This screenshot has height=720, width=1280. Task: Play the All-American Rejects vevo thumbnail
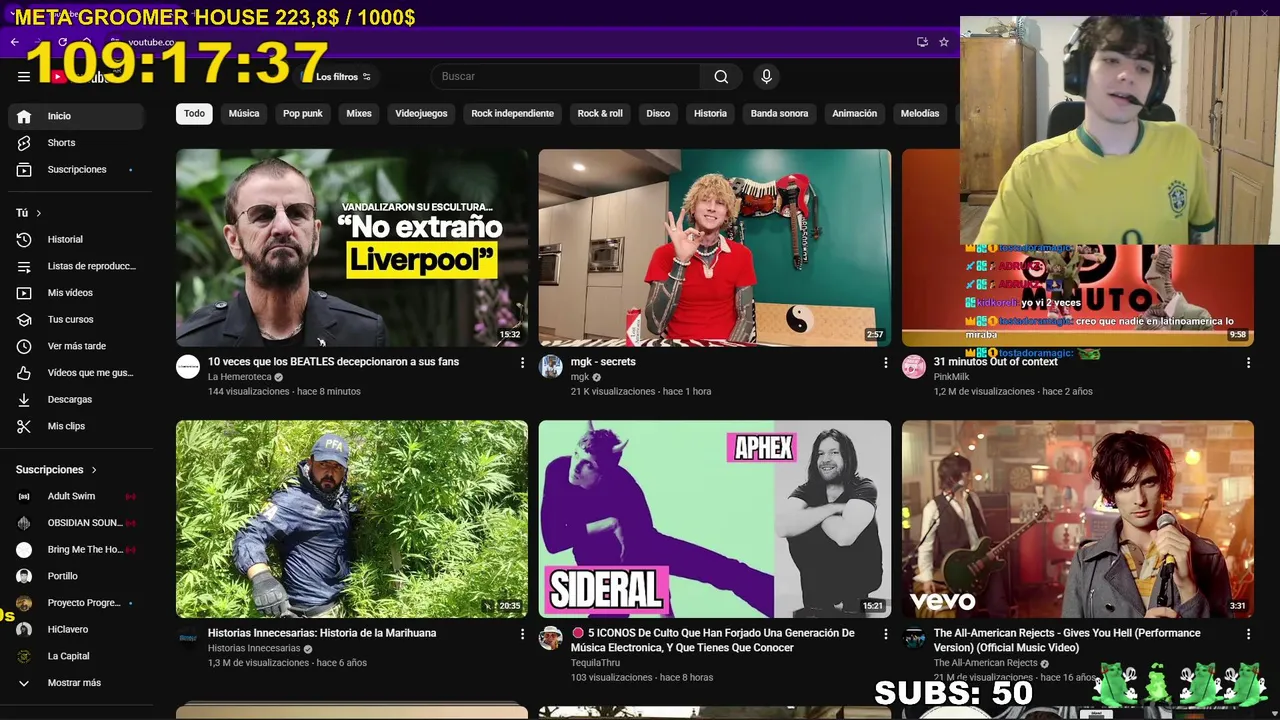coord(1078,519)
